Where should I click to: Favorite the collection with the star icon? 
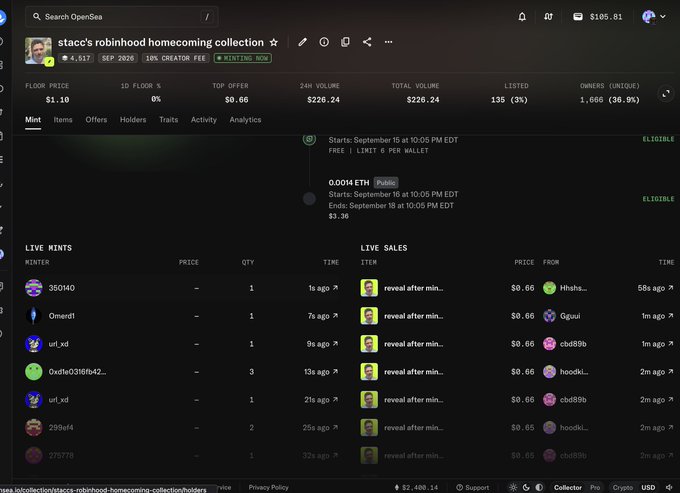click(x=274, y=42)
